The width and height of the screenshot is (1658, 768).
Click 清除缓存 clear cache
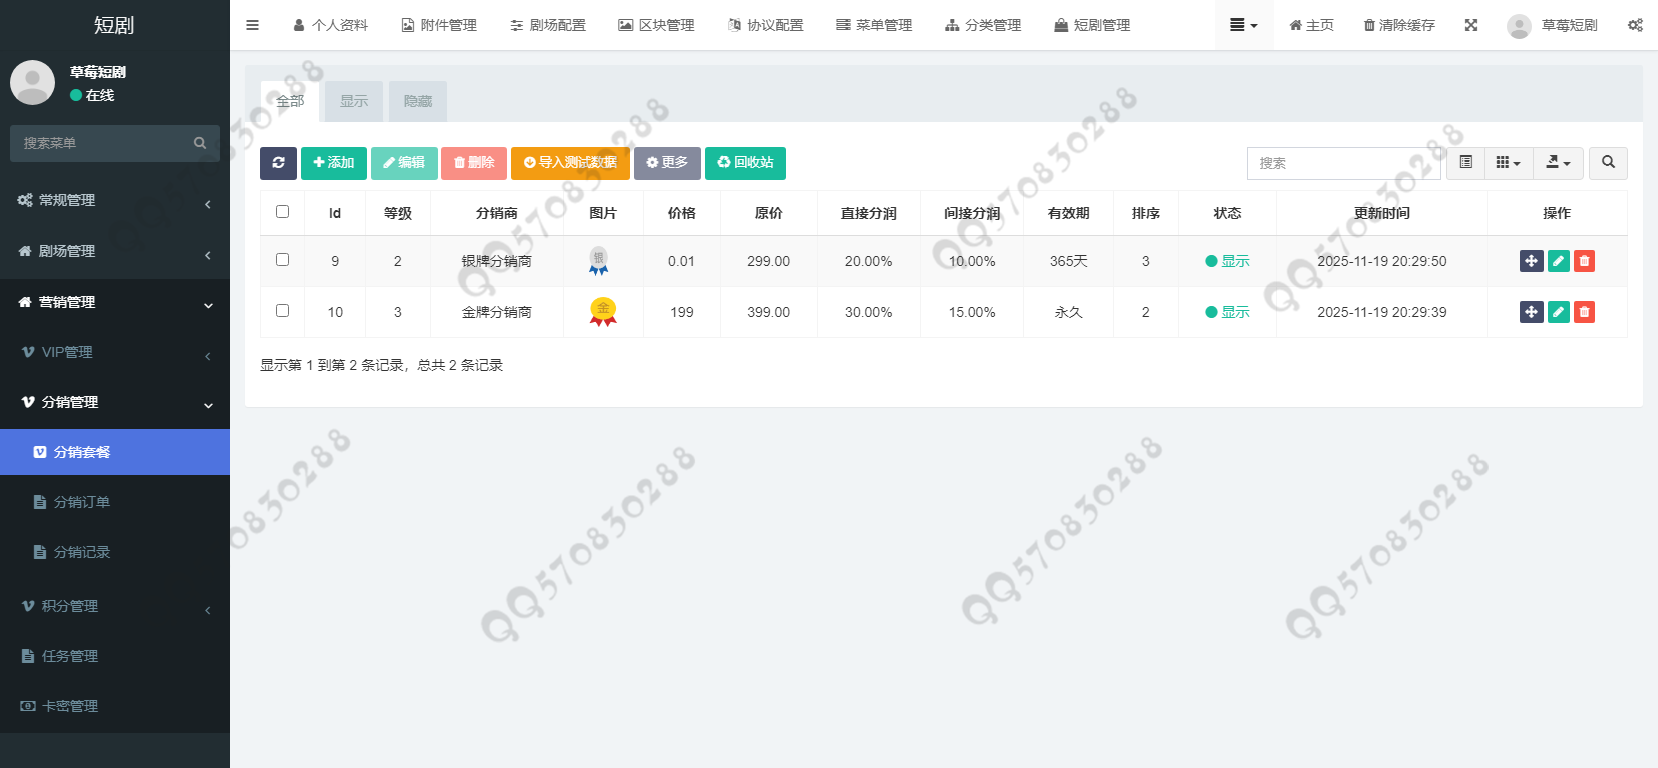(x=1399, y=25)
